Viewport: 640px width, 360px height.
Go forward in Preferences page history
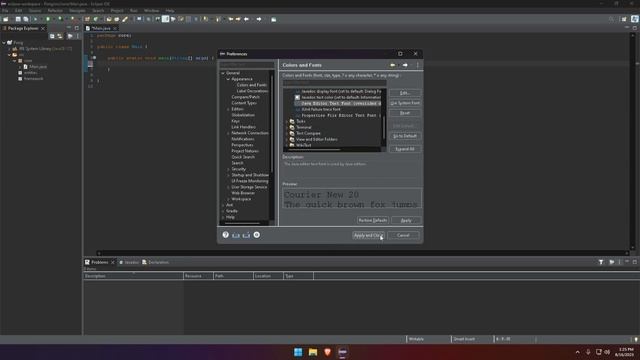click(405, 65)
